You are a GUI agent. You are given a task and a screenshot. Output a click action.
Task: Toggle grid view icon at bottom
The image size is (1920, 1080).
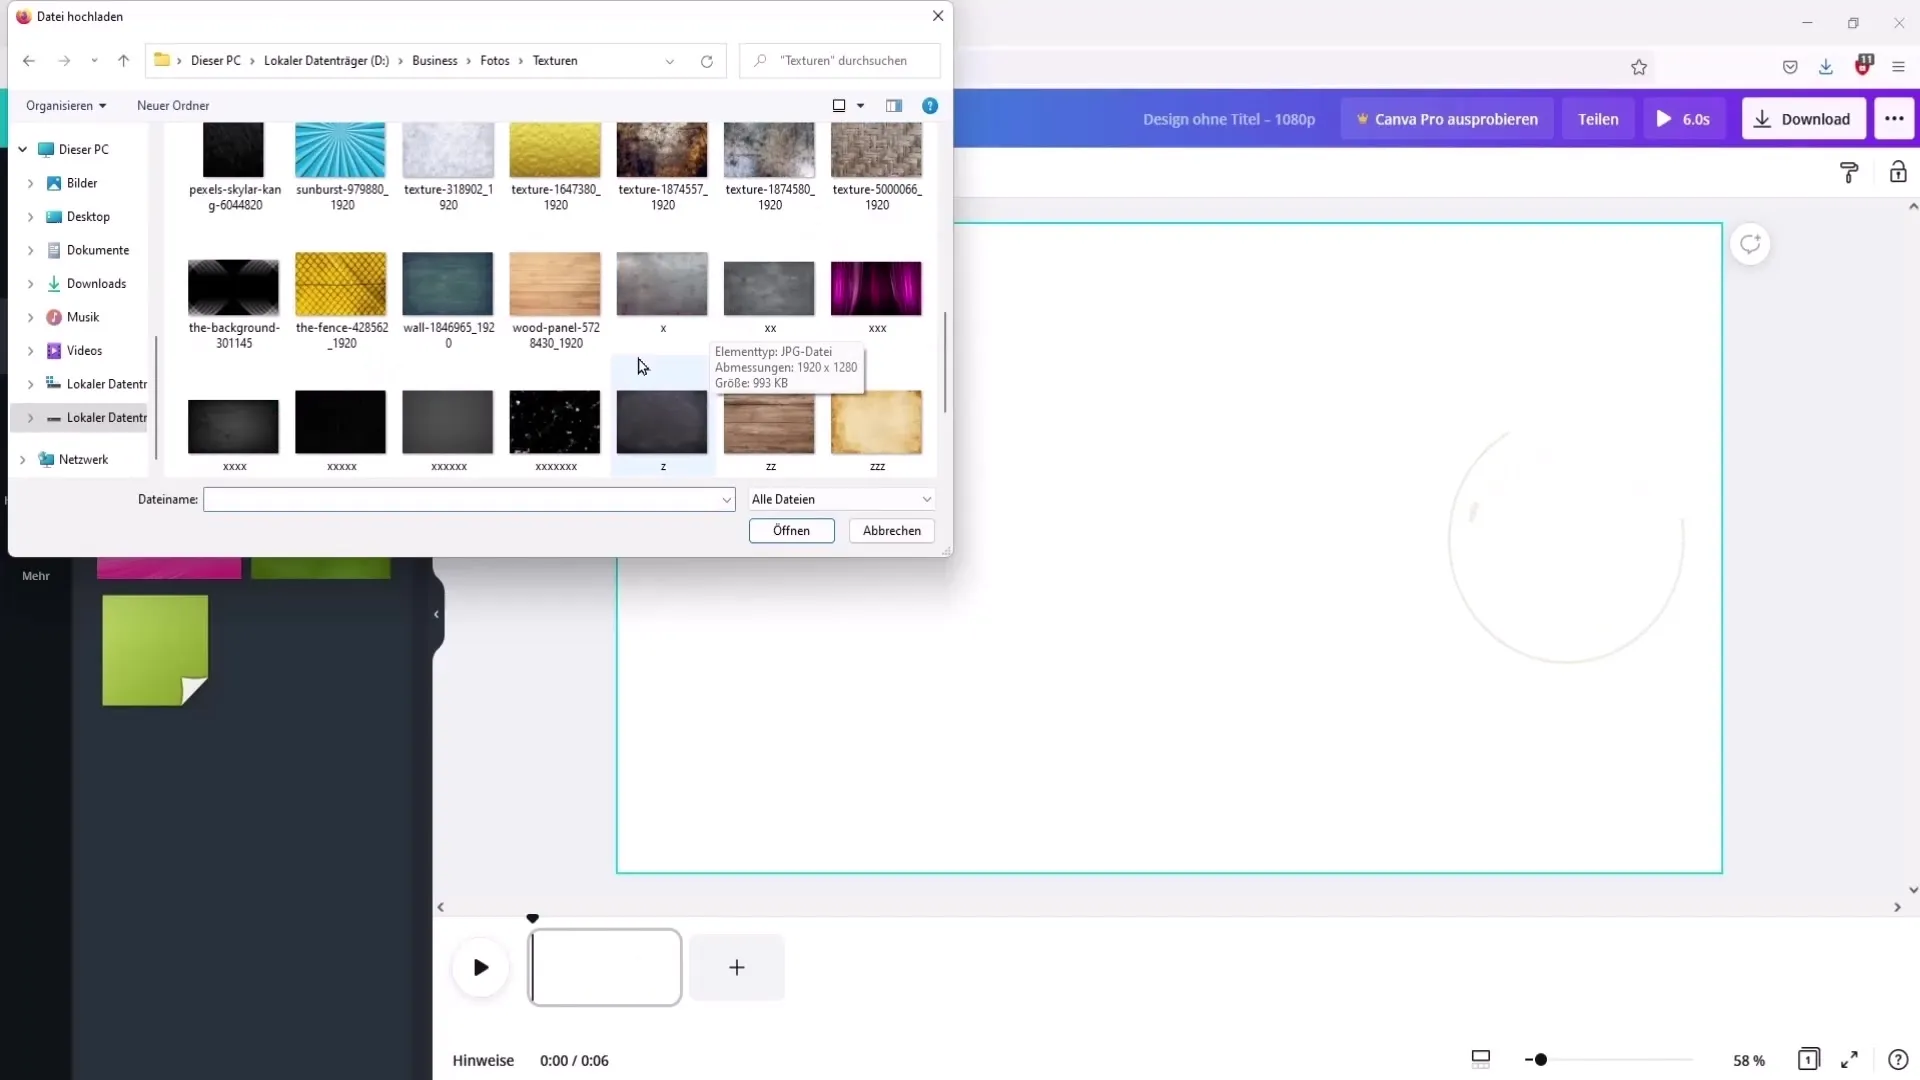tap(1481, 1059)
